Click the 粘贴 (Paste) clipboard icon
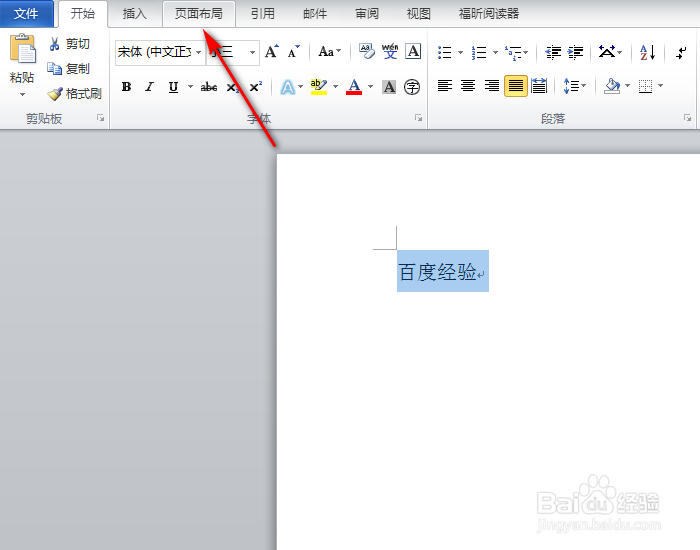This screenshot has width=700, height=550. (x=22, y=48)
